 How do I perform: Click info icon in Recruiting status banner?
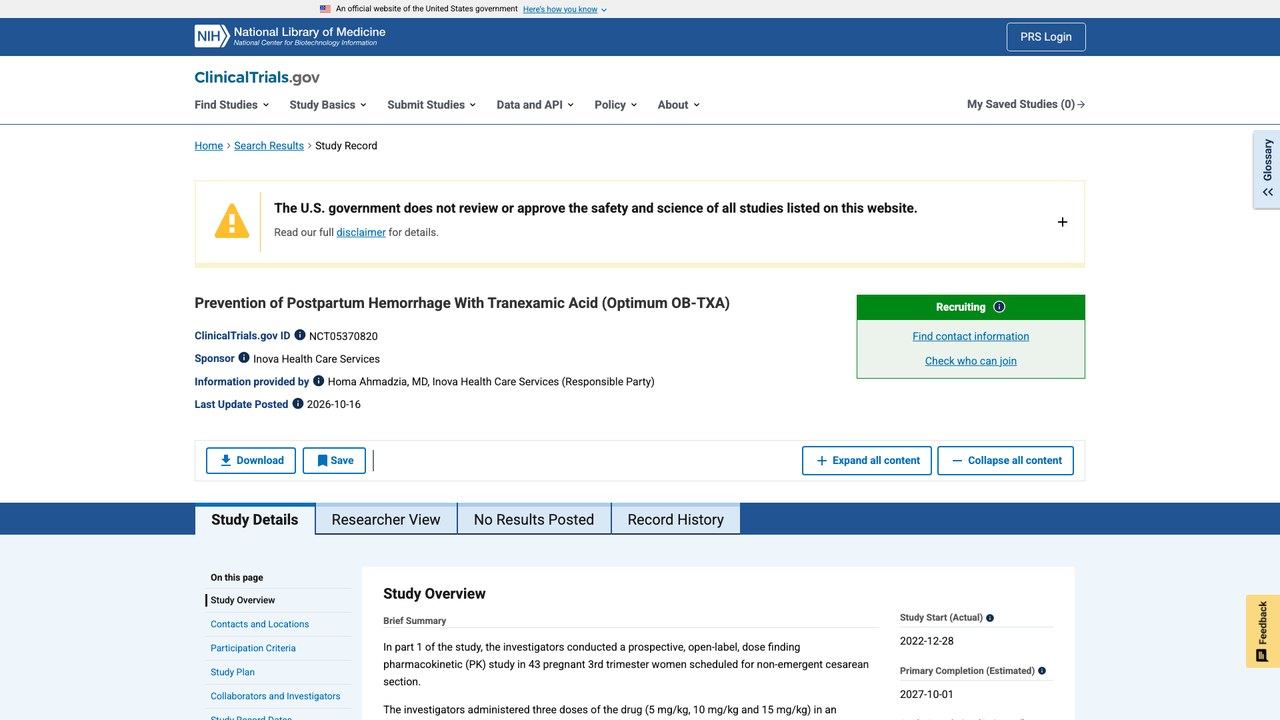tap(999, 307)
